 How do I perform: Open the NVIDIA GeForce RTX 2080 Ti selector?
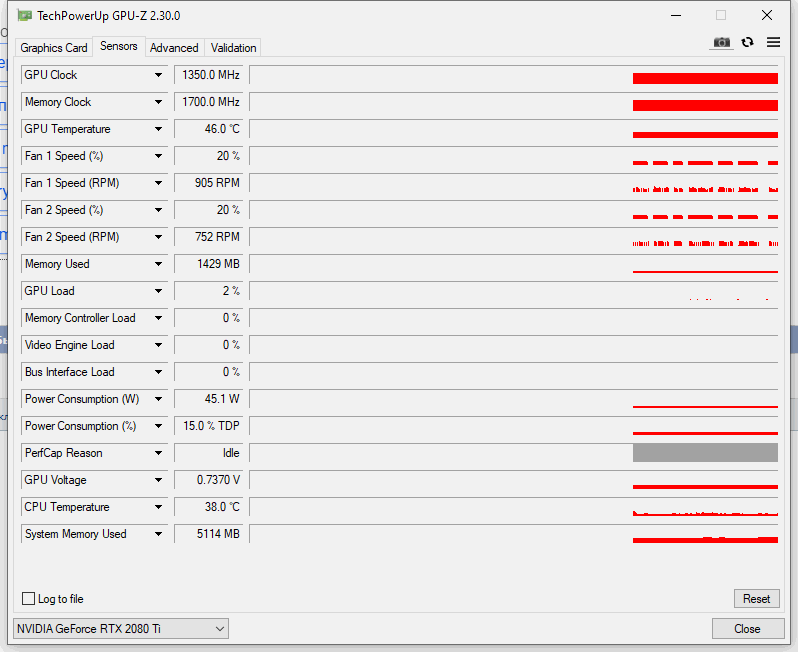pyautogui.click(x=121, y=629)
